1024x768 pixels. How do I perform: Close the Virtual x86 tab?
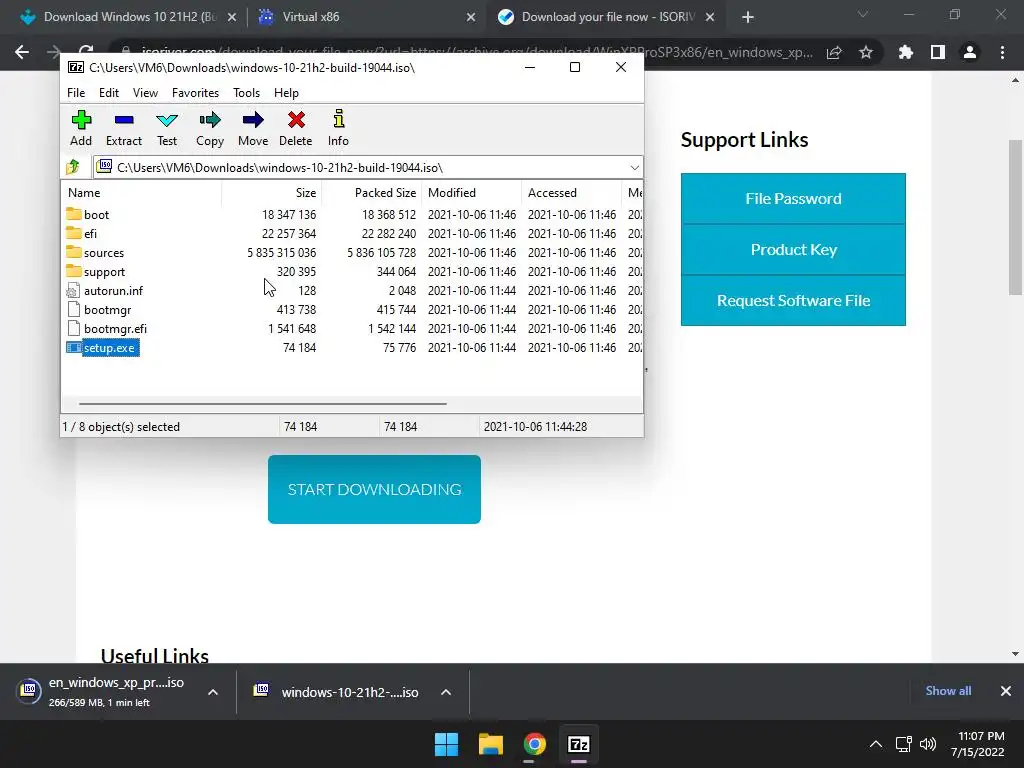point(471,17)
